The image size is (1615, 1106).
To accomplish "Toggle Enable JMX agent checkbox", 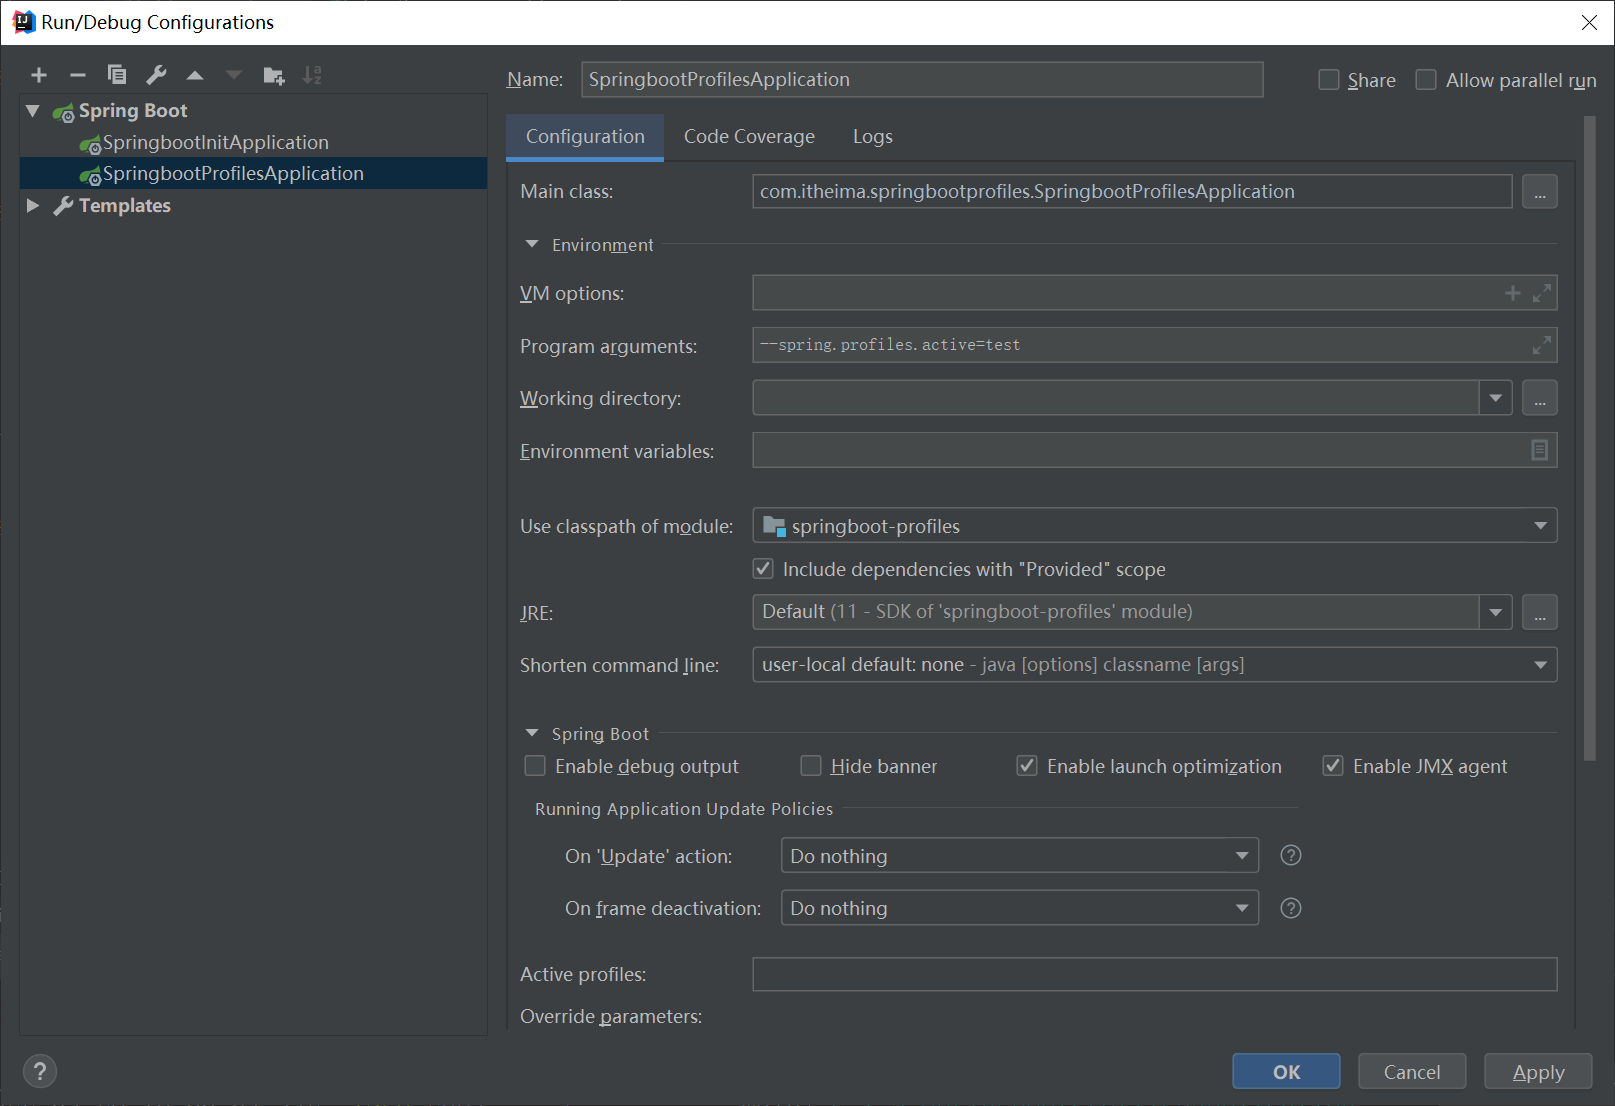I will point(1333,766).
